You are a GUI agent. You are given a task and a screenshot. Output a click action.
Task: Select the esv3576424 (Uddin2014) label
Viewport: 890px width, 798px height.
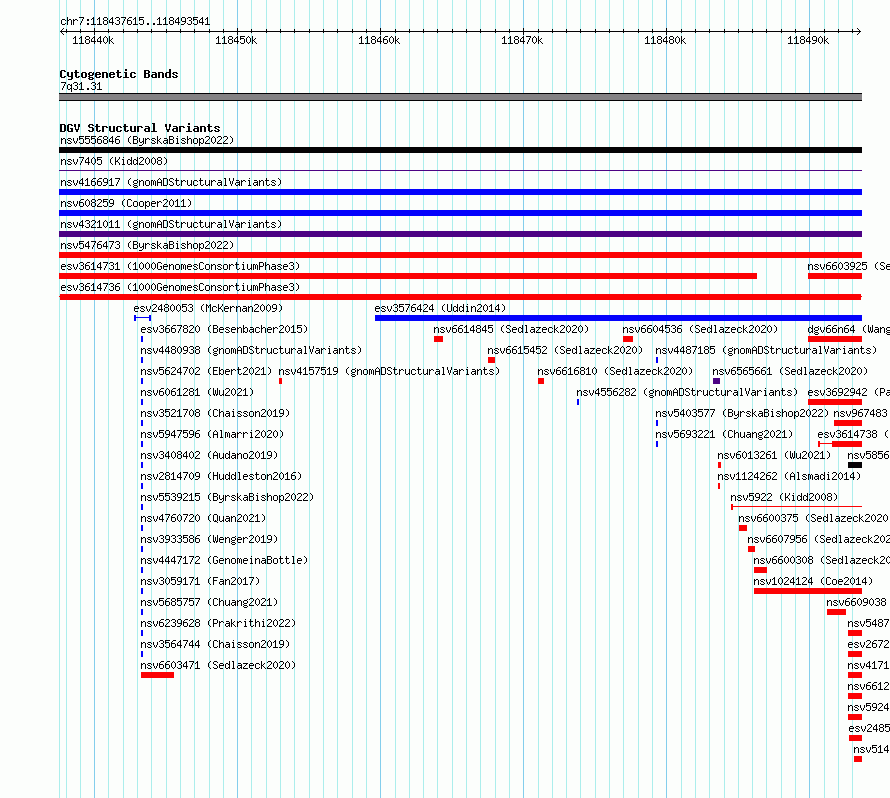click(440, 308)
